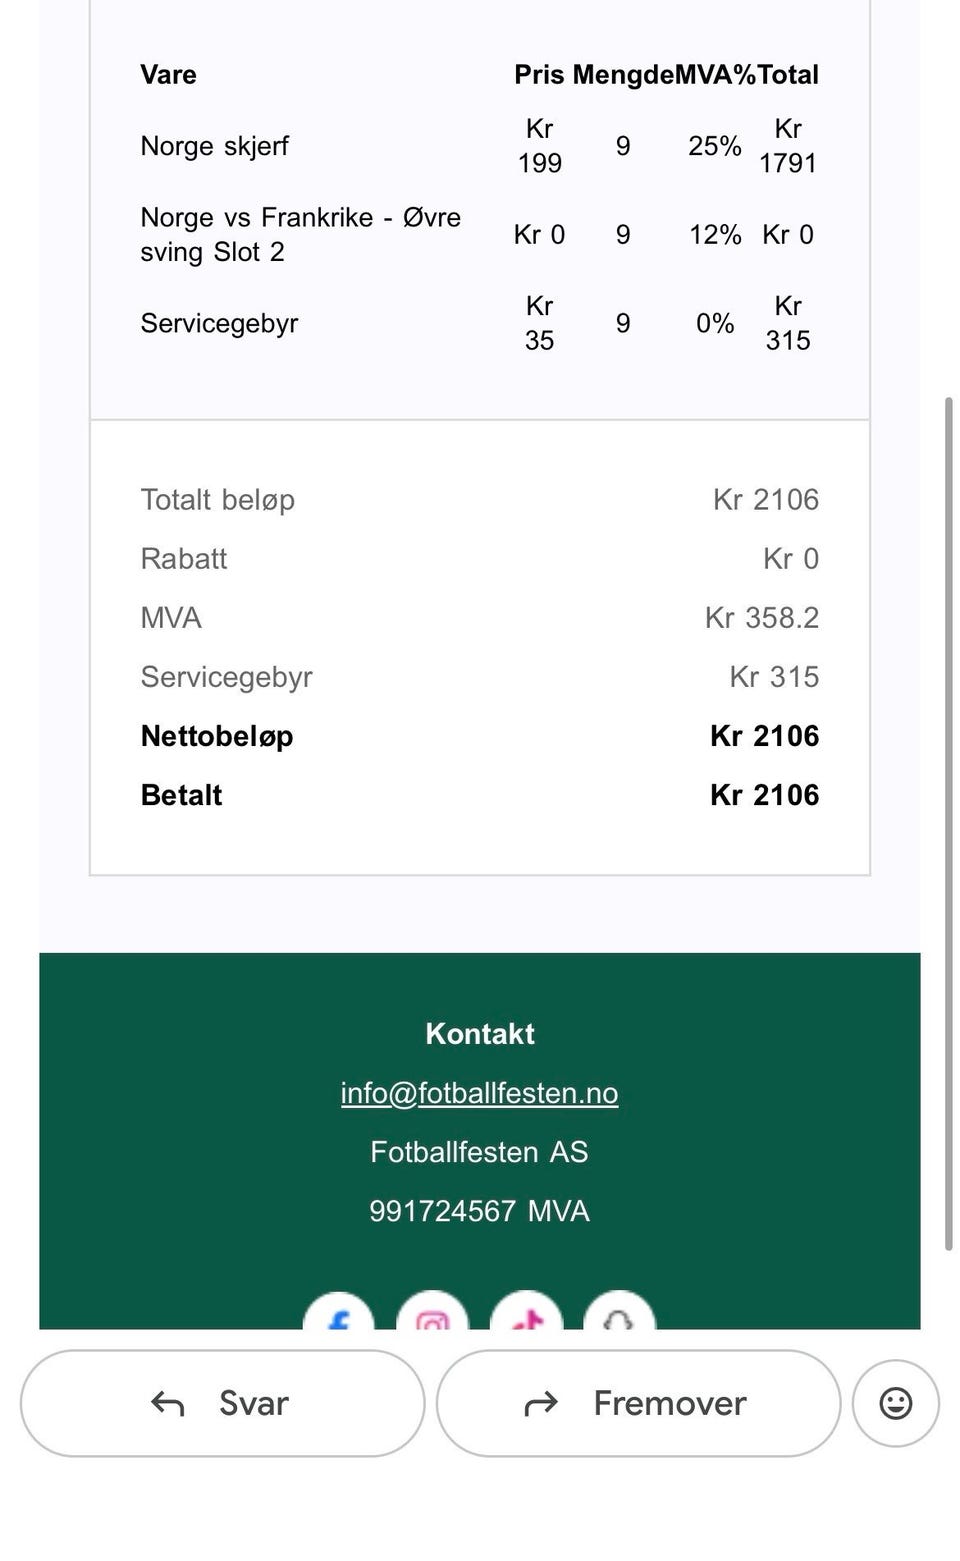Select the Fotballfesten AS company name
The height and width of the screenshot is (1561, 960).
[479, 1152]
